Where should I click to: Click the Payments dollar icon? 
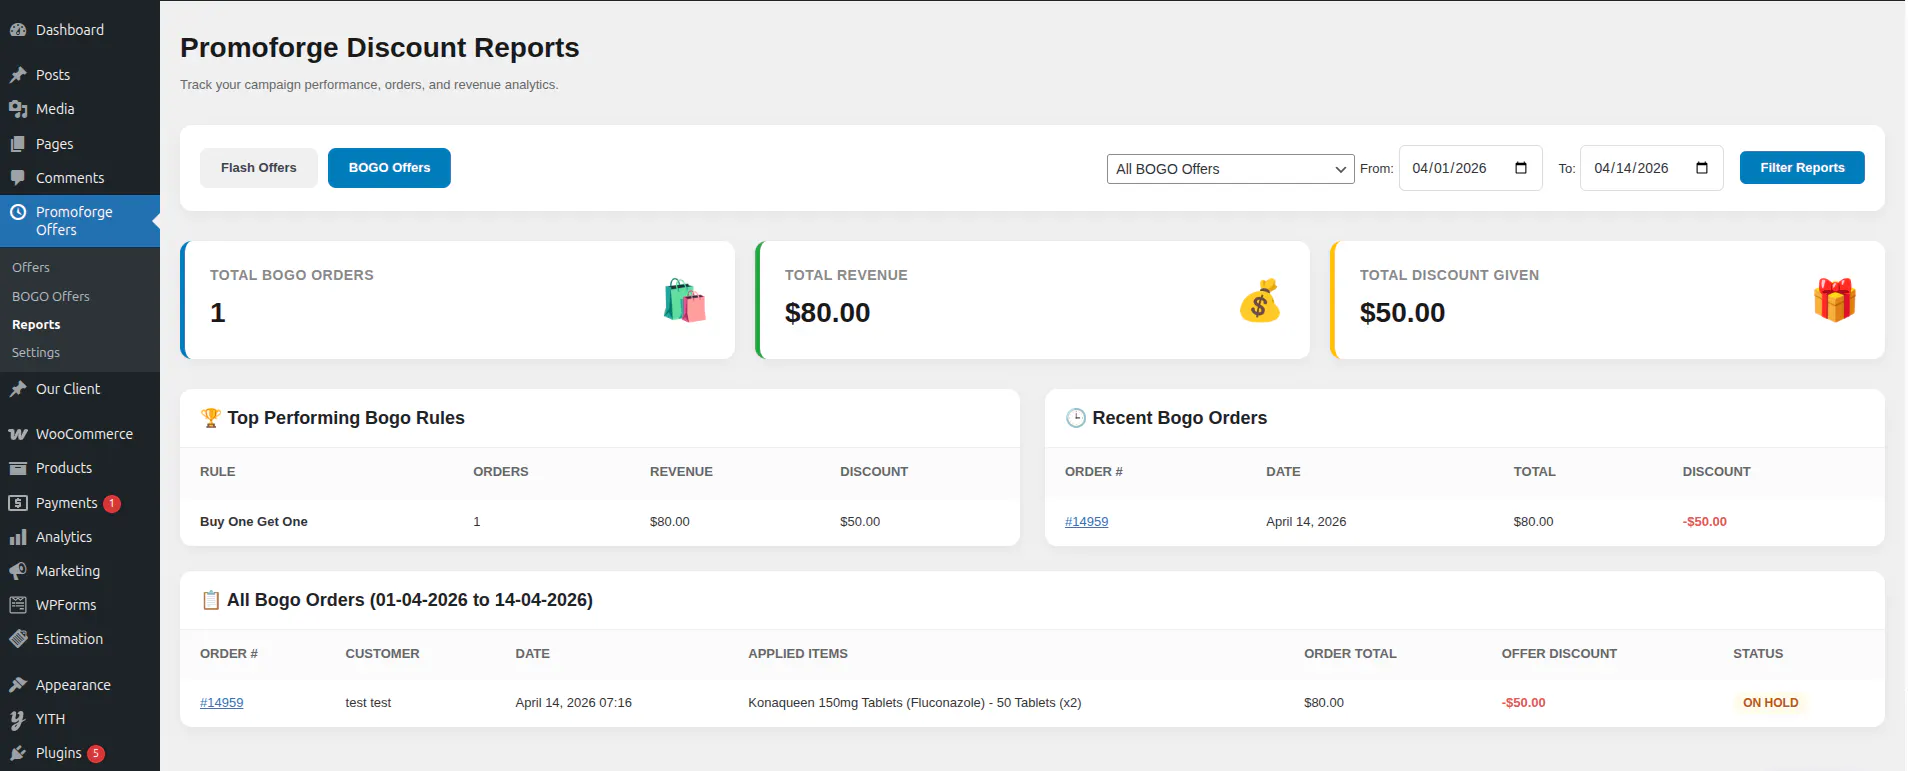coord(18,503)
